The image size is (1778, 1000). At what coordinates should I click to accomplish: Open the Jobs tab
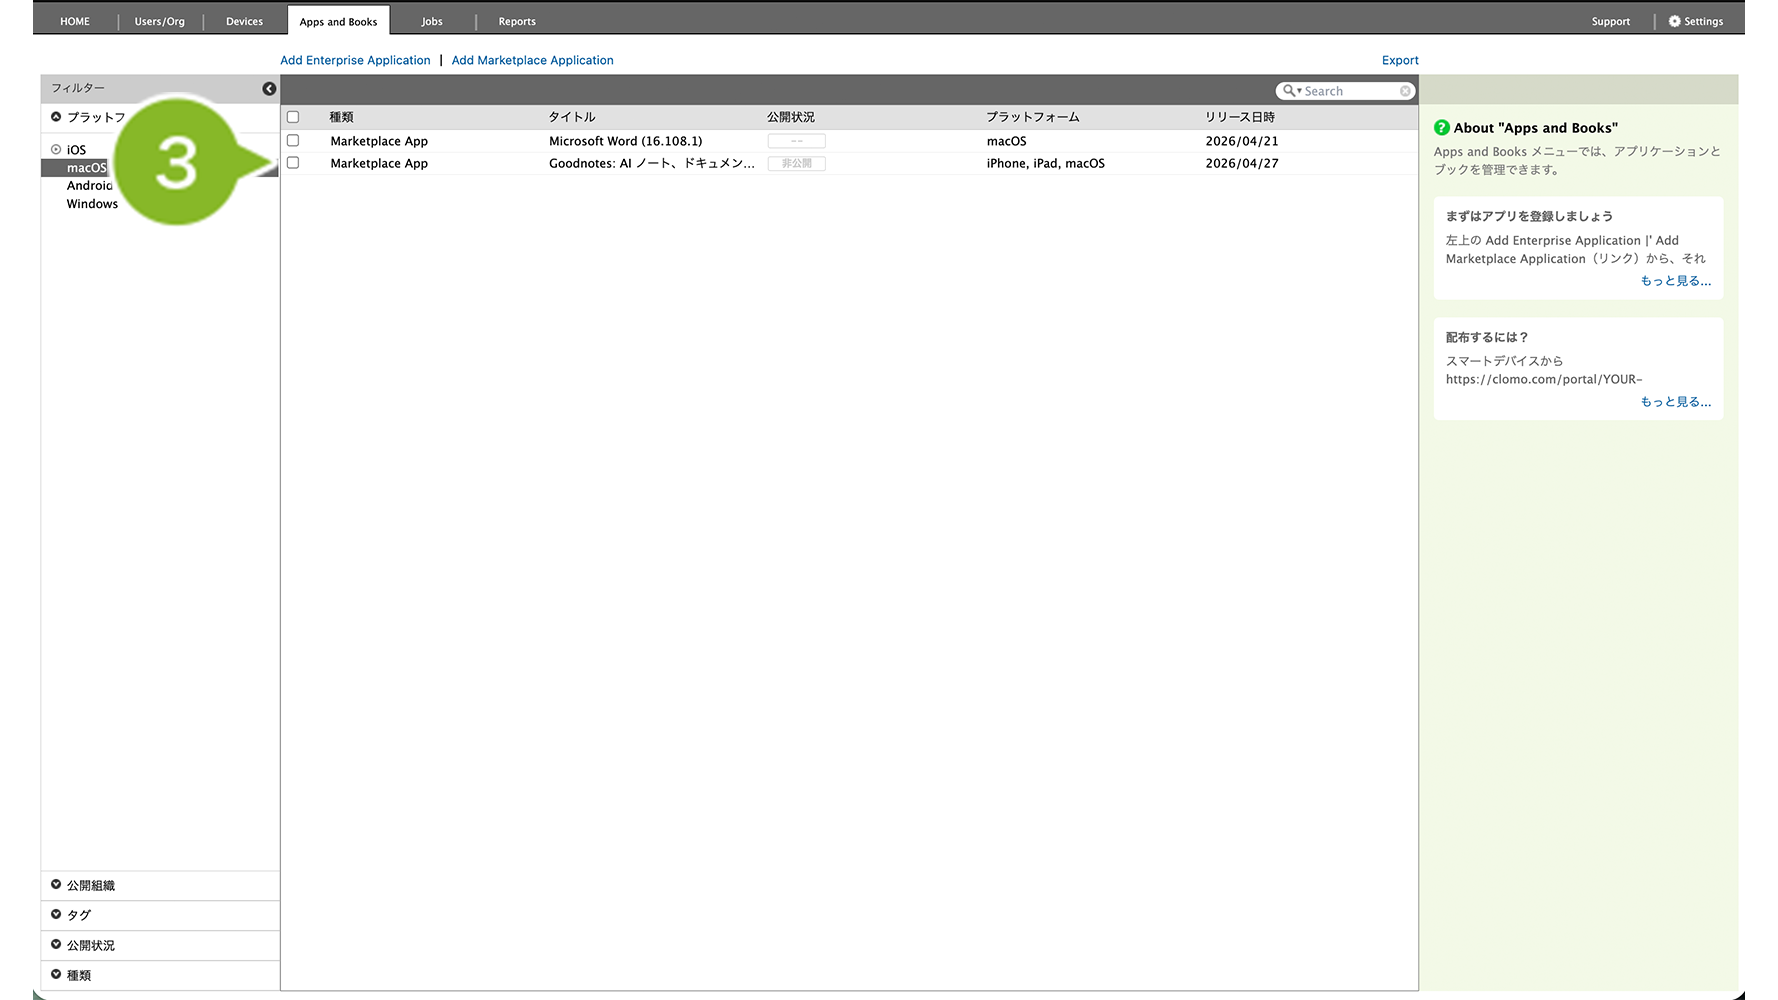click(432, 21)
